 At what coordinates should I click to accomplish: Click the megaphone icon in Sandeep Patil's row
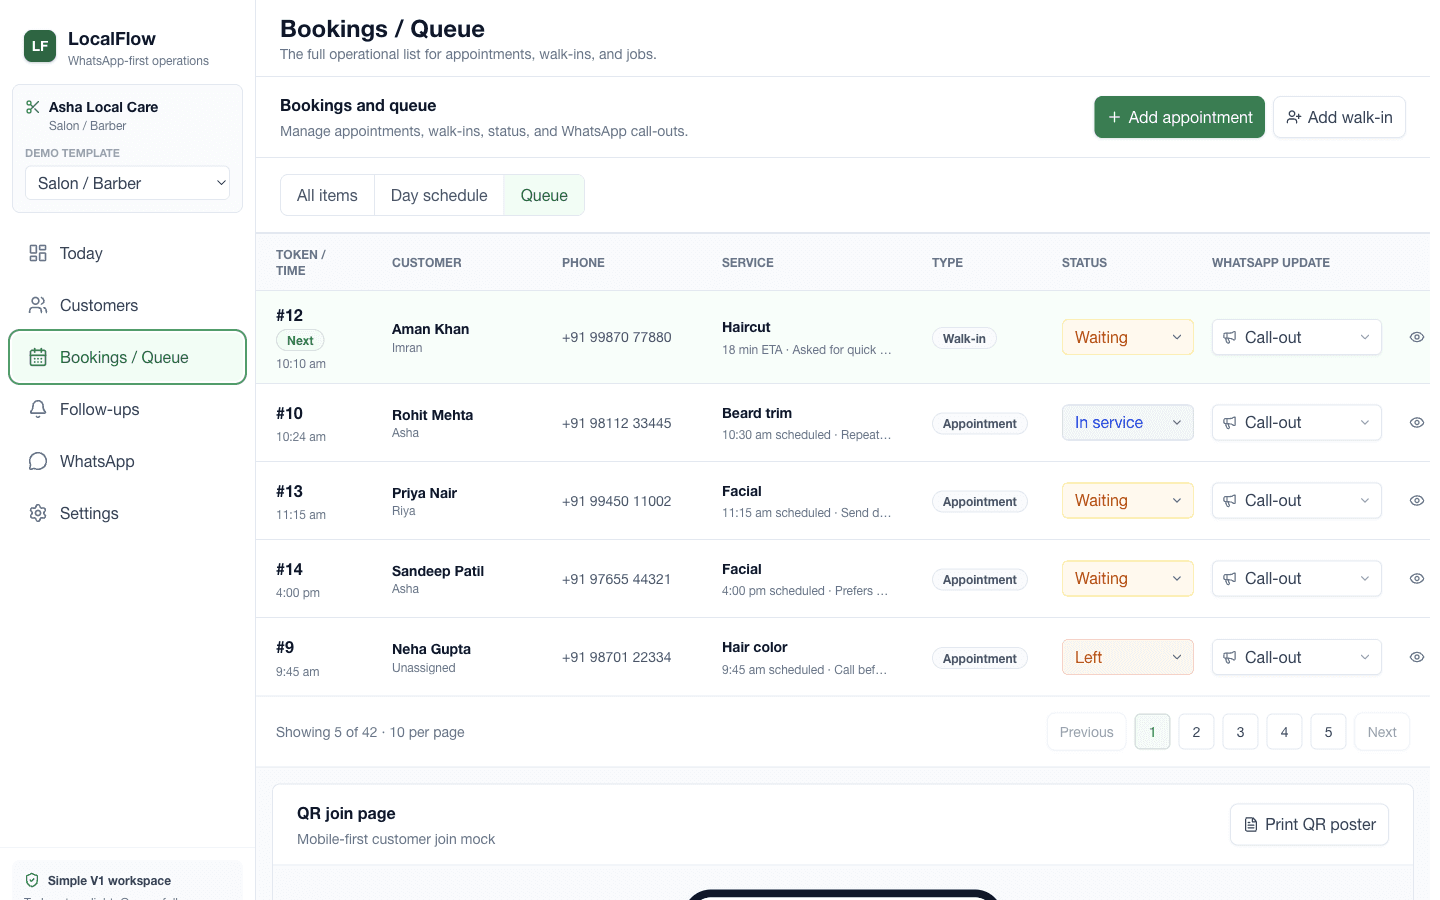pyautogui.click(x=1230, y=578)
